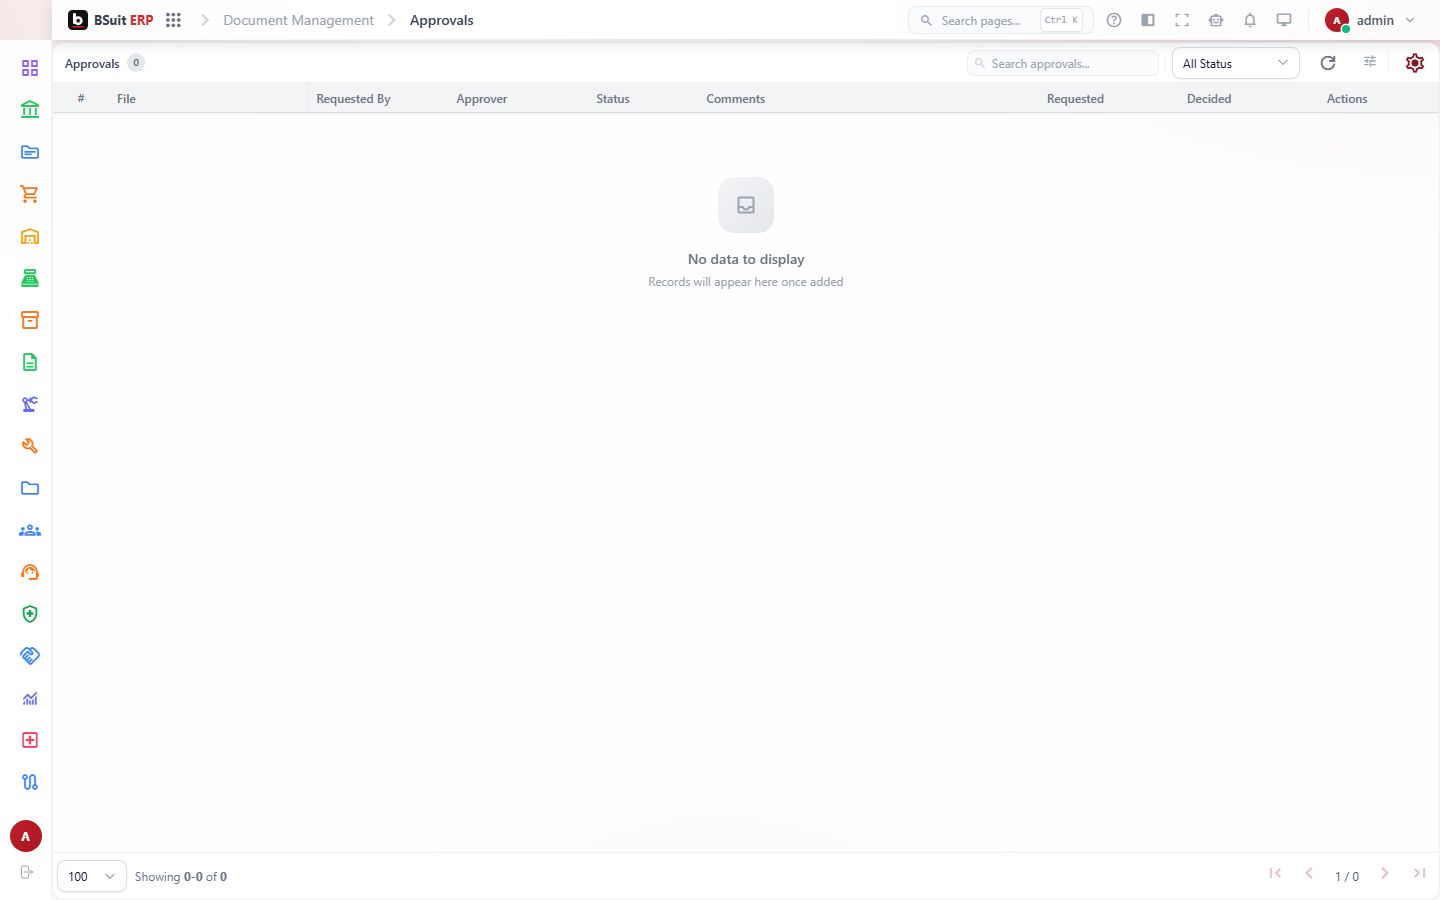Go to last page arrow
The width and height of the screenshot is (1440, 900).
1419,873
